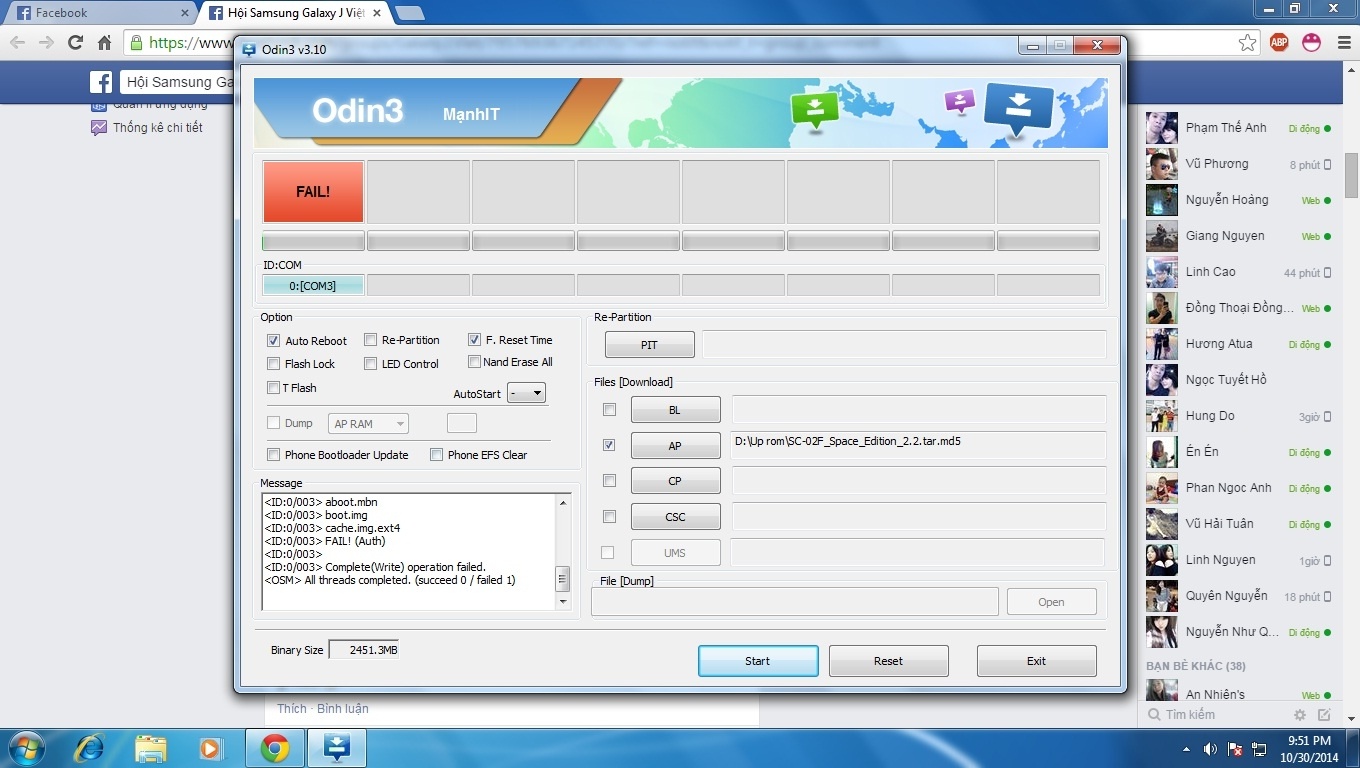Open chat with Hương Atua

(1238, 344)
